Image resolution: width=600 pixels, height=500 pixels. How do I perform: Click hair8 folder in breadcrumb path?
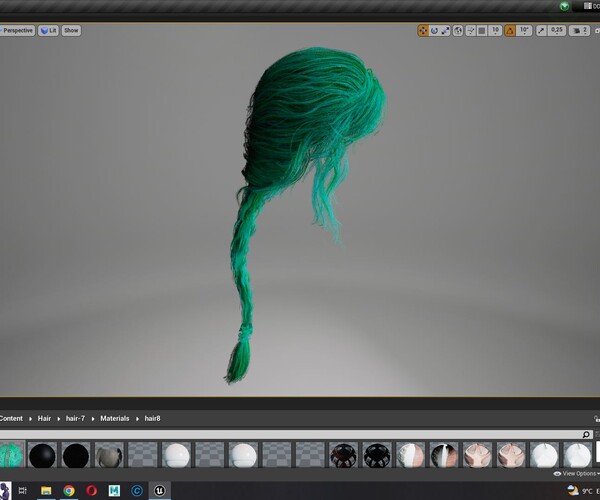(x=152, y=419)
